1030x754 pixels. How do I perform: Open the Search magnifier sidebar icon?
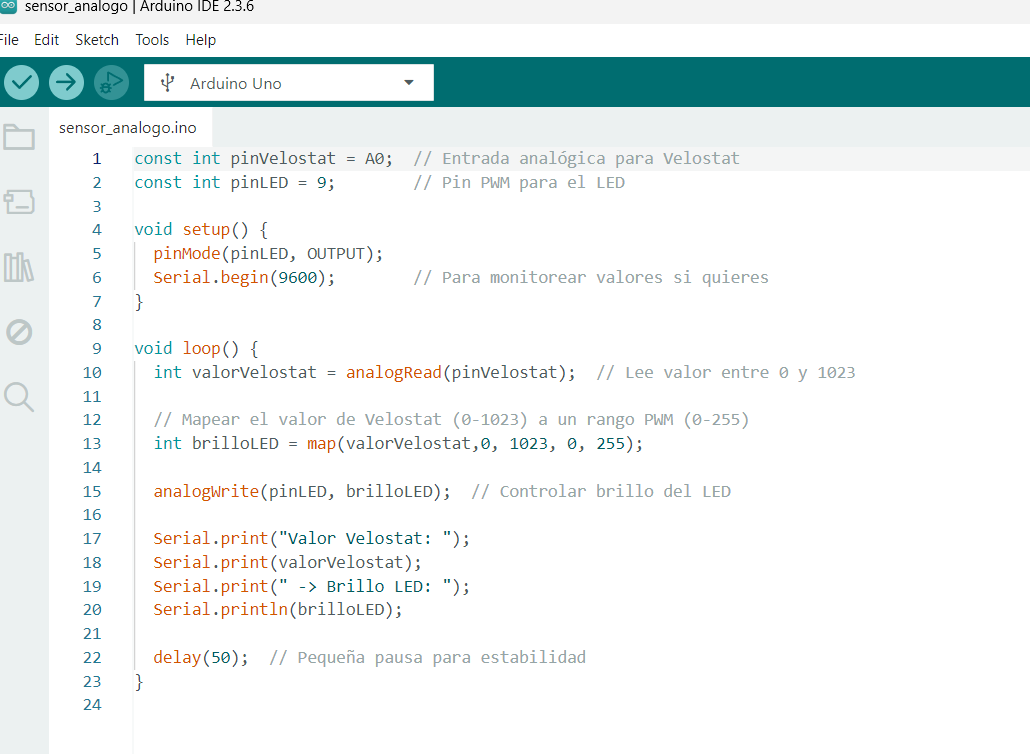(x=19, y=397)
